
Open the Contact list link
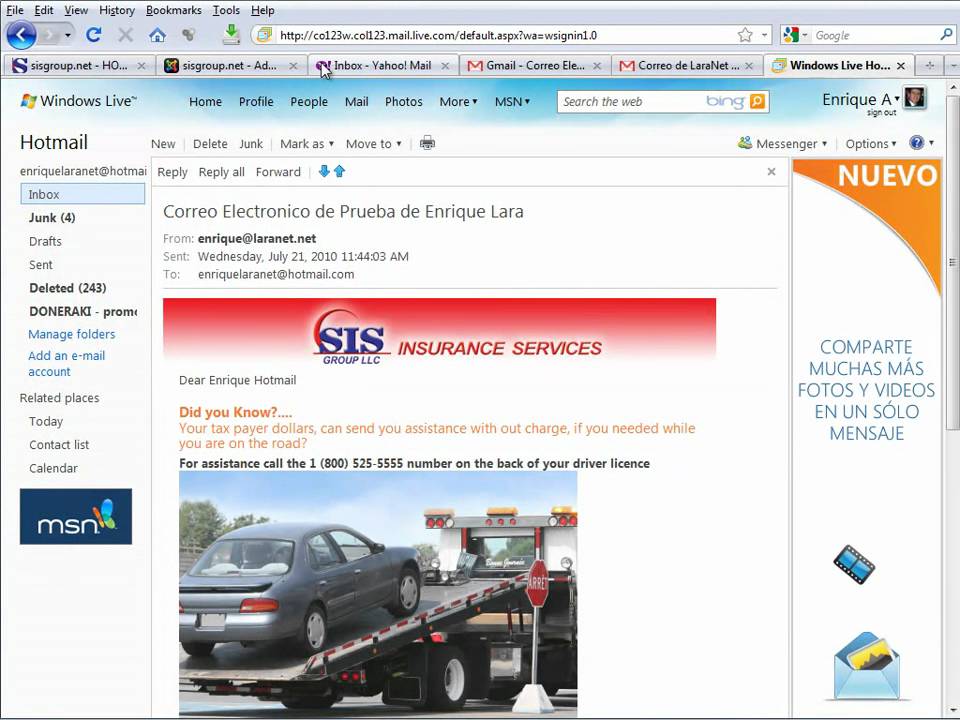click(x=59, y=444)
